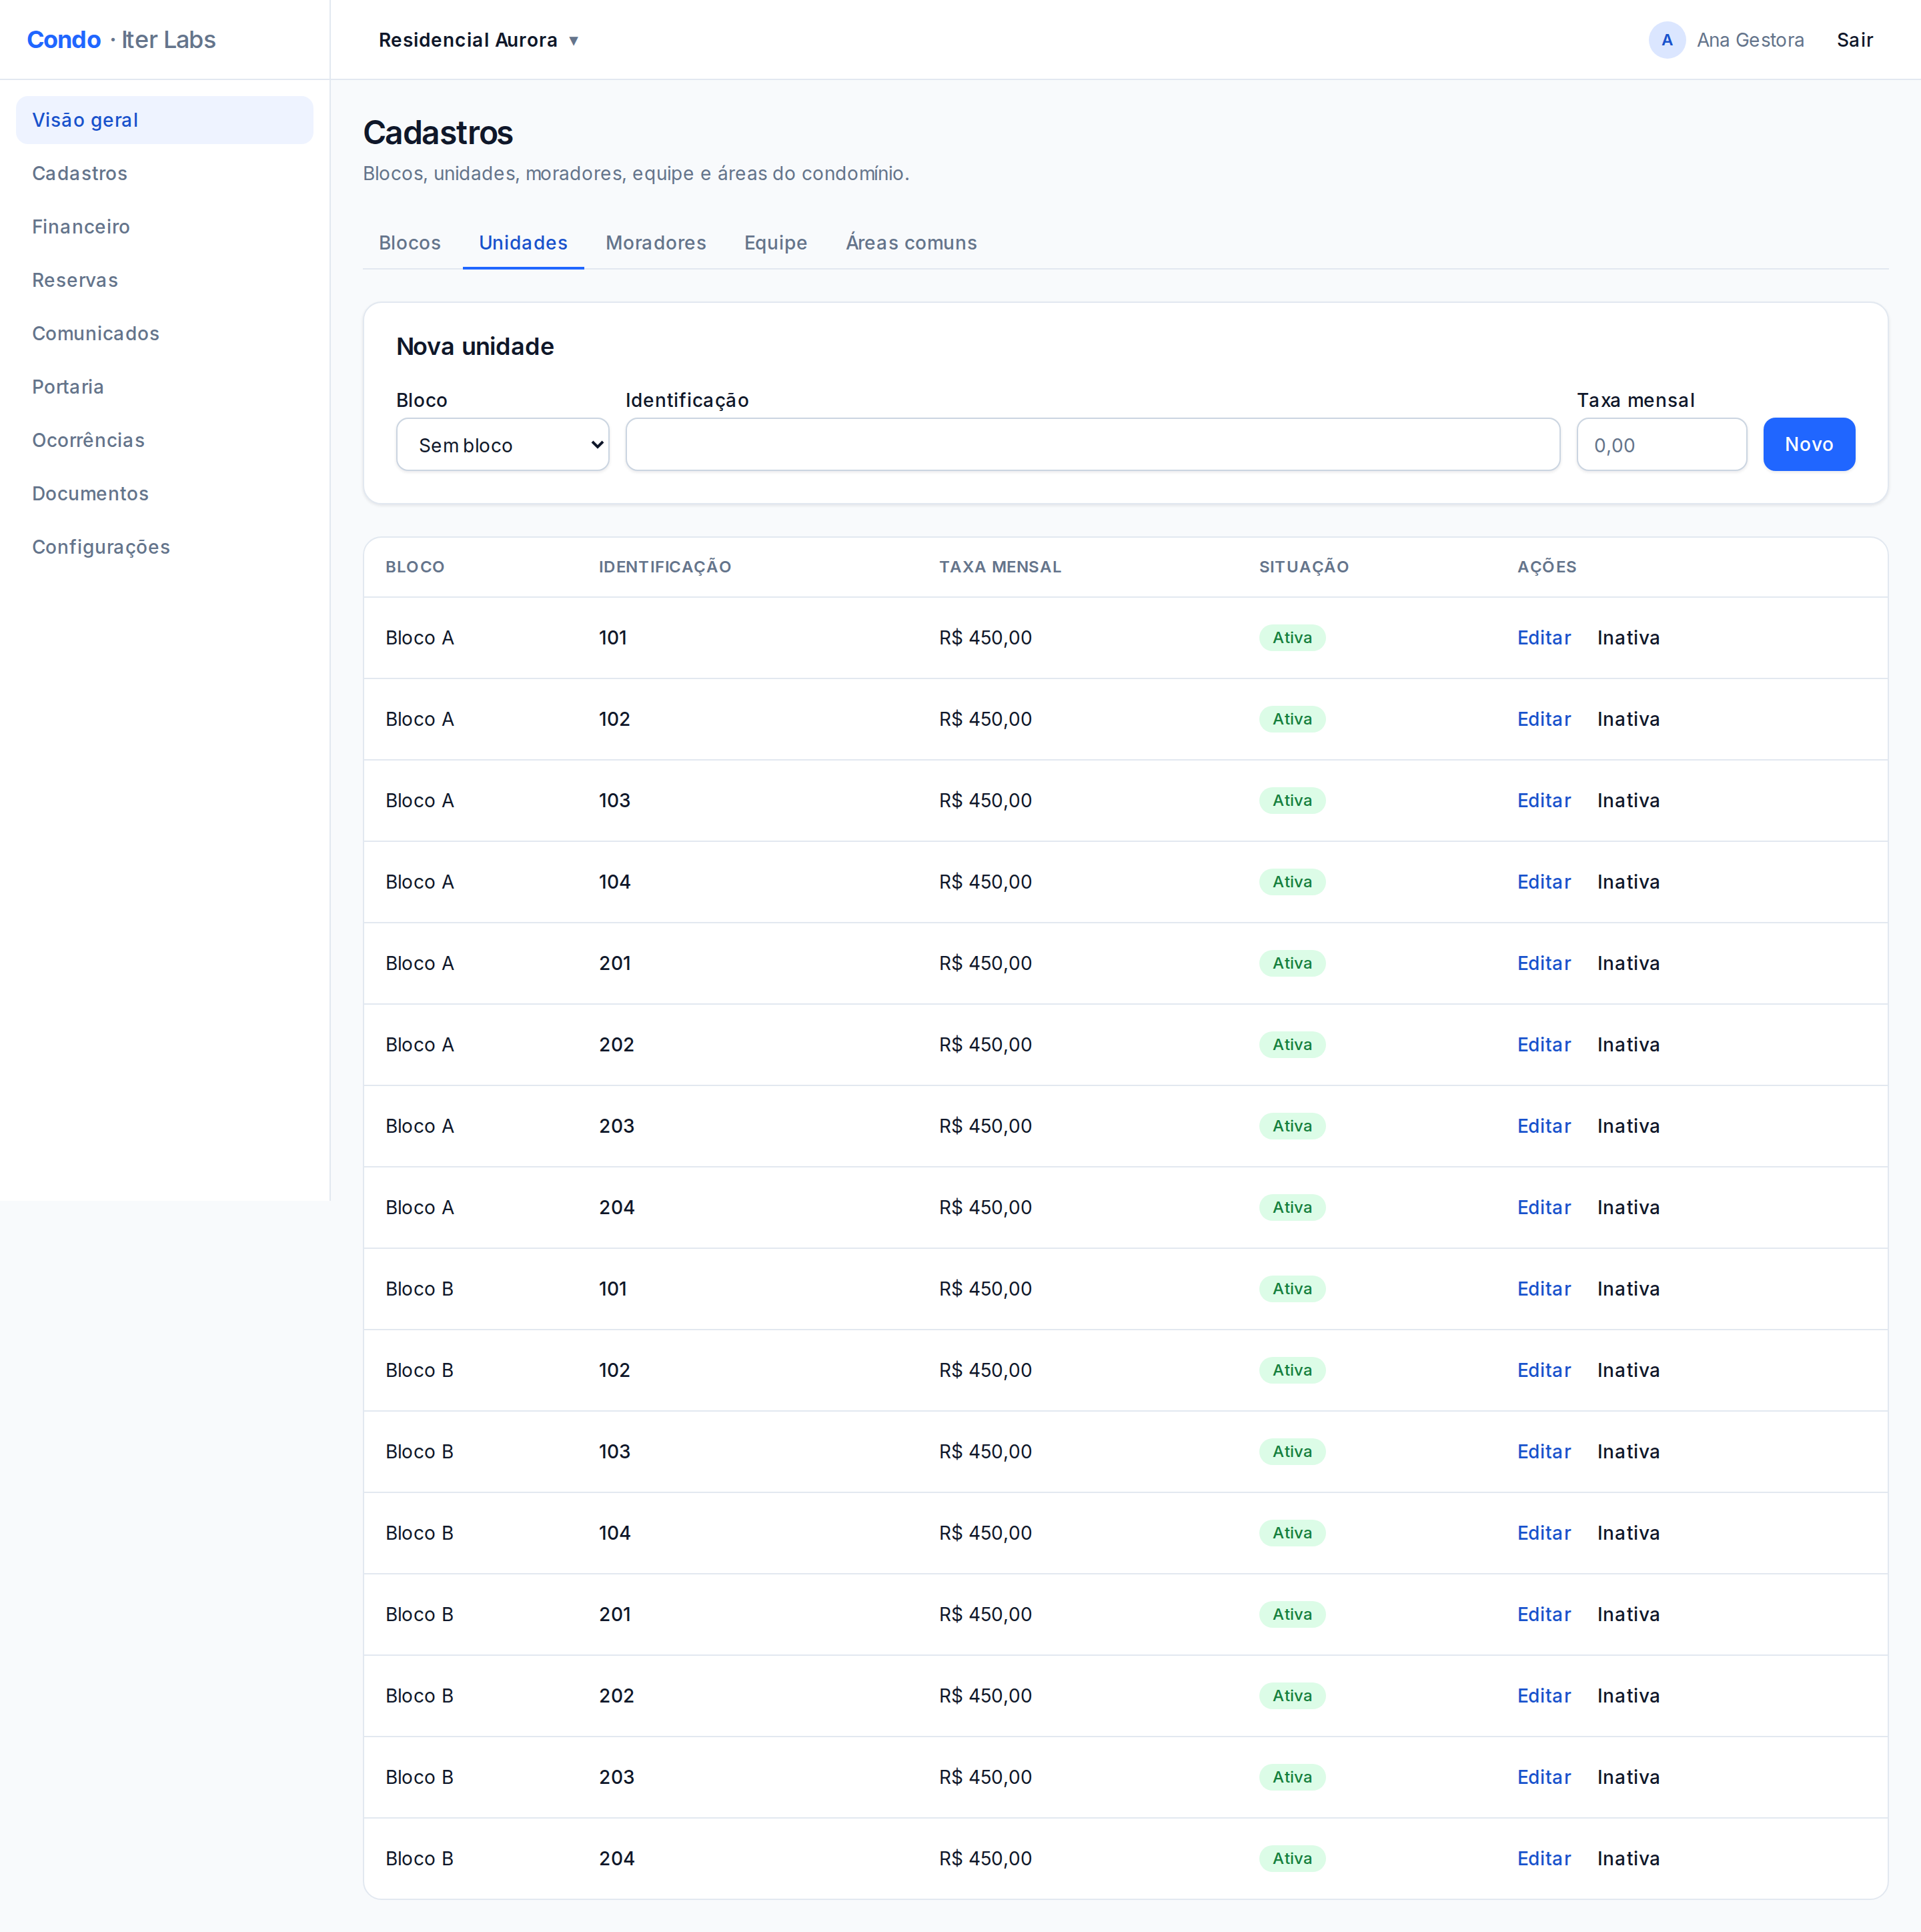Click Inativa for Bloco B 104
Viewport: 1921px width, 1932px height.
[x=1628, y=1533]
